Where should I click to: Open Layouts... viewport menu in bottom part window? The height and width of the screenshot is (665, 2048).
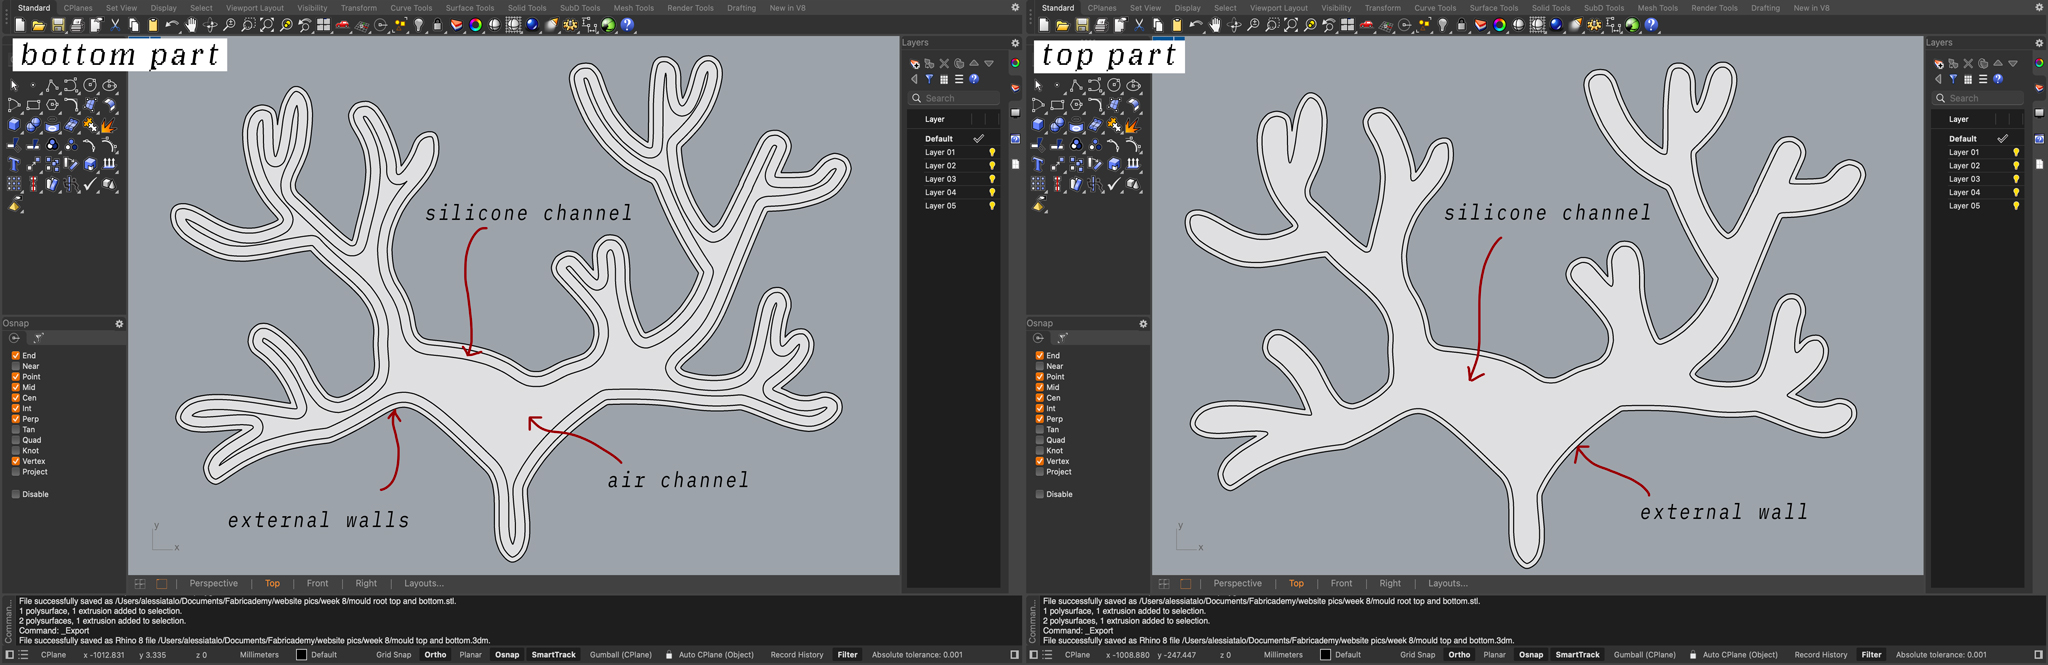click(424, 583)
